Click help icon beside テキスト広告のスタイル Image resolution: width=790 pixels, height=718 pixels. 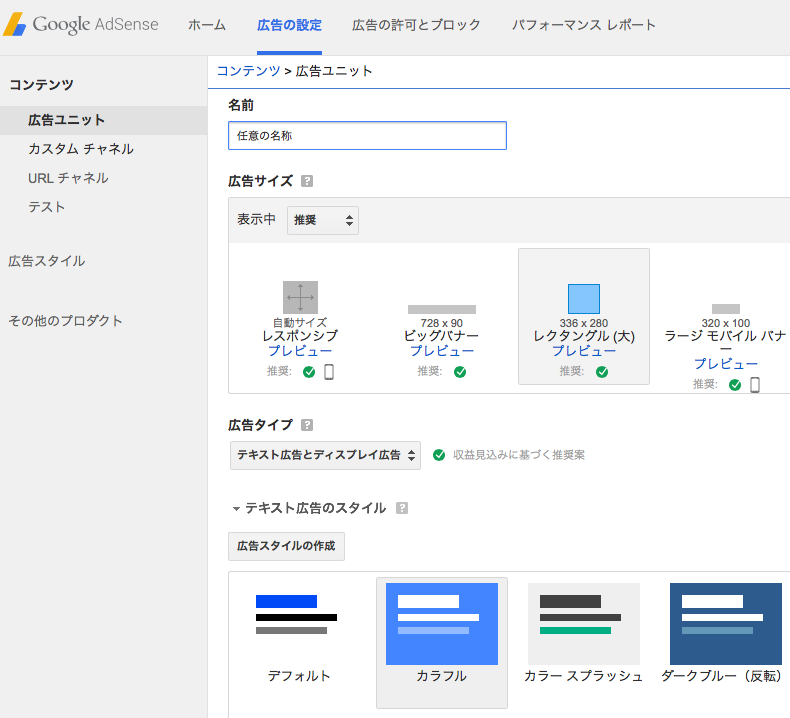402,508
